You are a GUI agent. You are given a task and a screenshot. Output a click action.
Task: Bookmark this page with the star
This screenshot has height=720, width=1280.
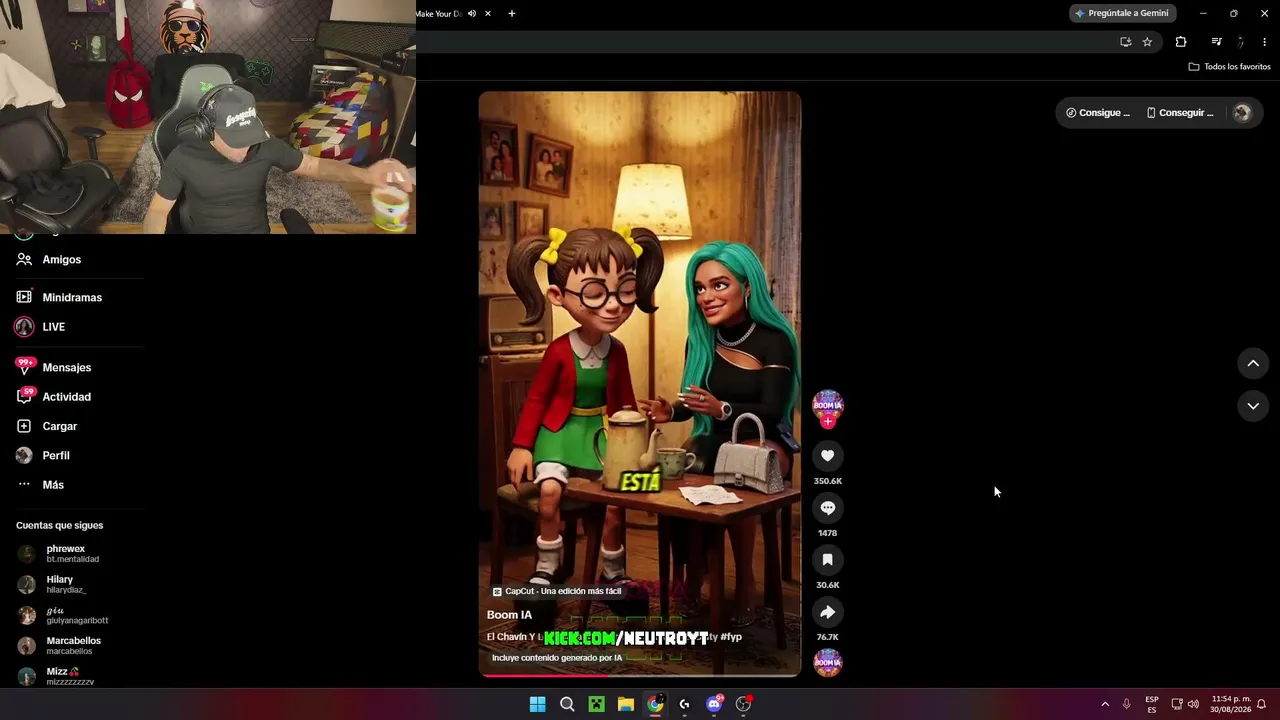point(1147,42)
